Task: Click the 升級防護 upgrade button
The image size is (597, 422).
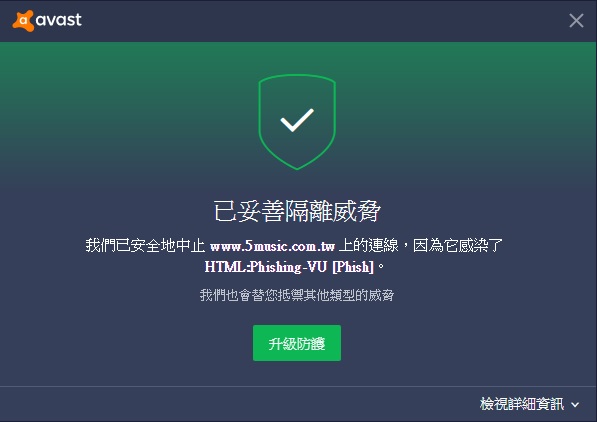Action: tap(297, 343)
